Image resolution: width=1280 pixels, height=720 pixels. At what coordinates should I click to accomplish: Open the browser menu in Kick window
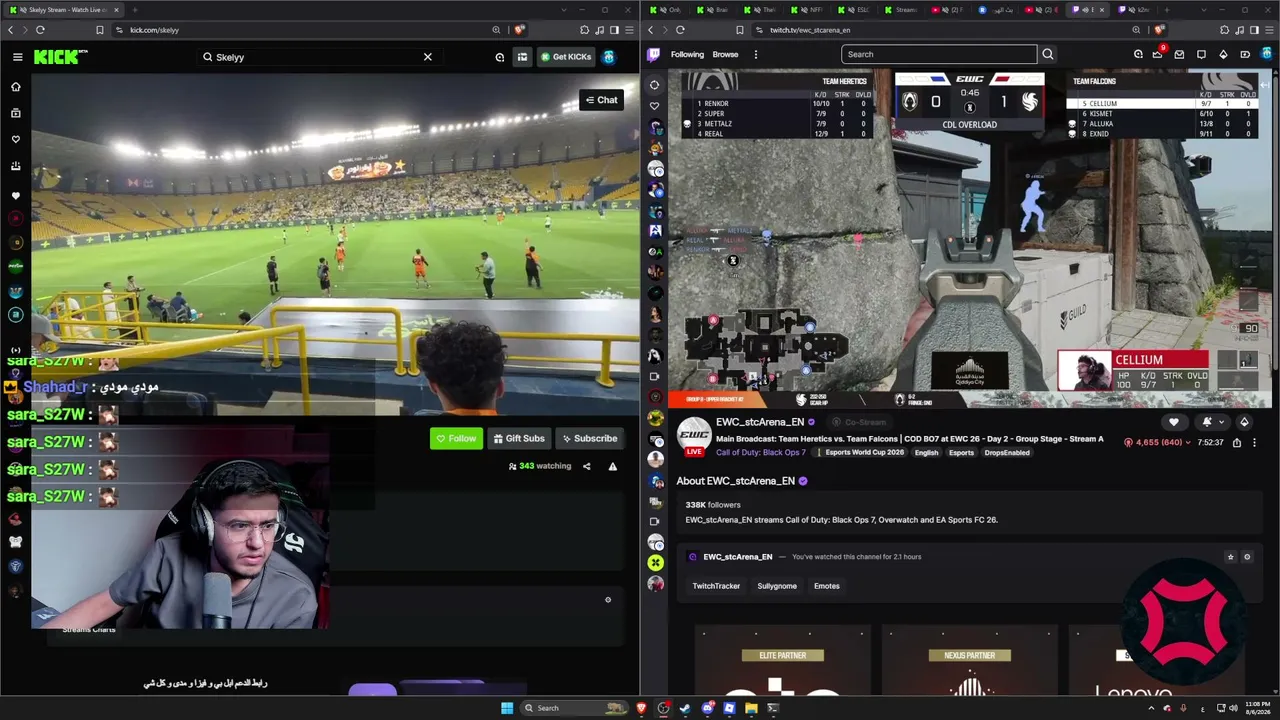point(629,30)
